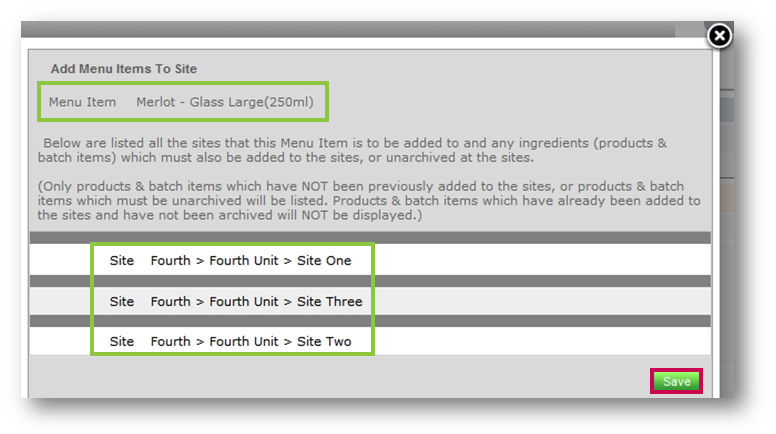The image size is (776, 434).
Task: Click the dark bar above Site Three row
Action: click(370, 281)
